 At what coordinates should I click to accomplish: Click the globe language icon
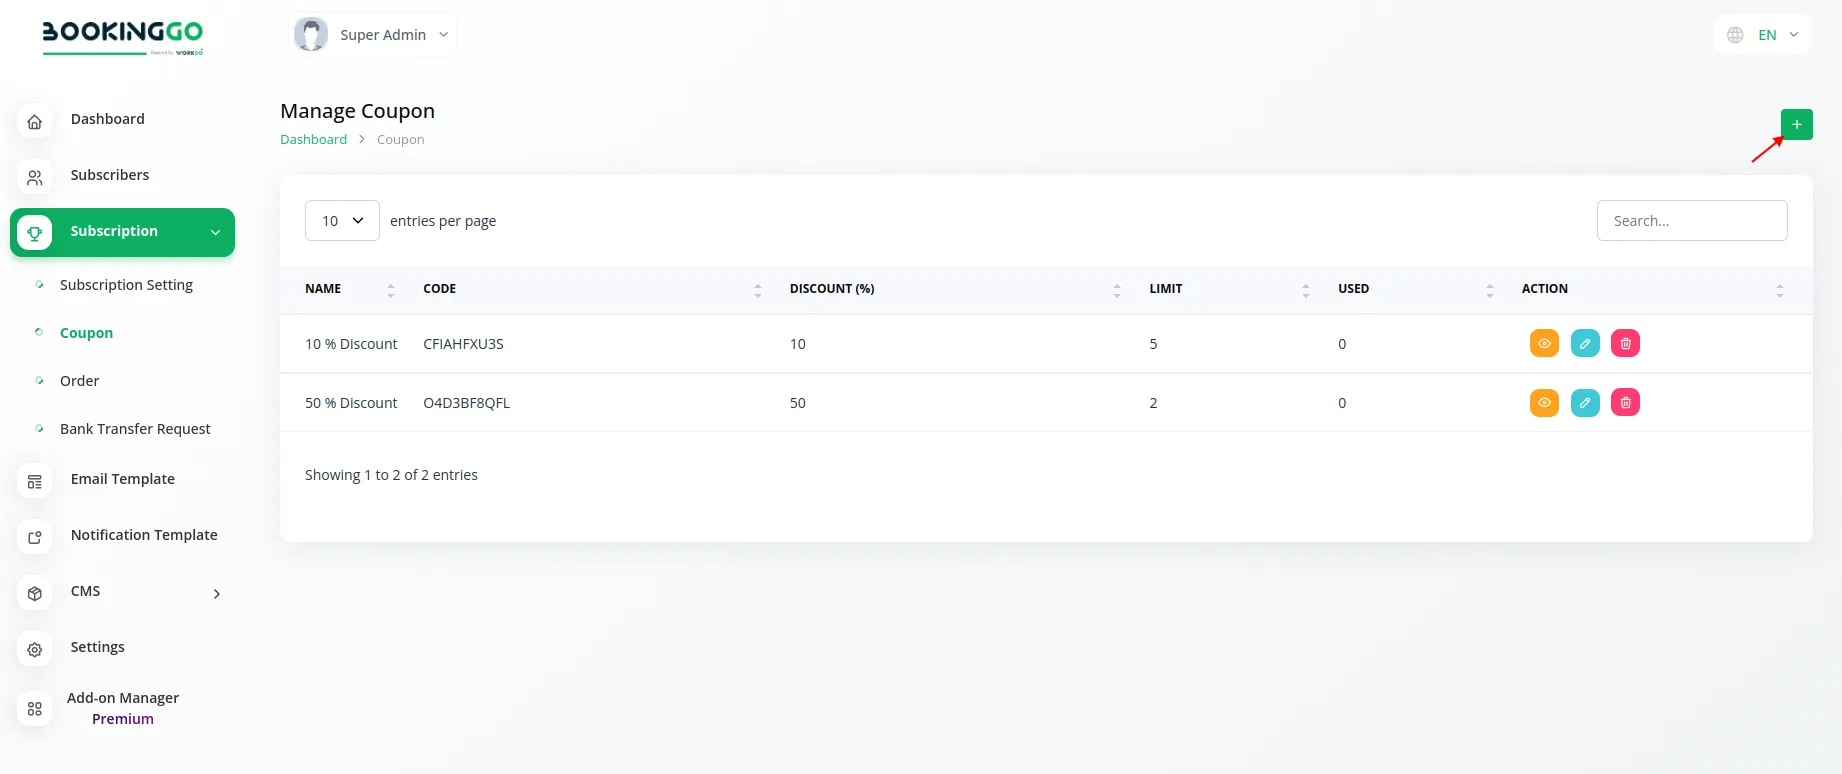pos(1735,35)
